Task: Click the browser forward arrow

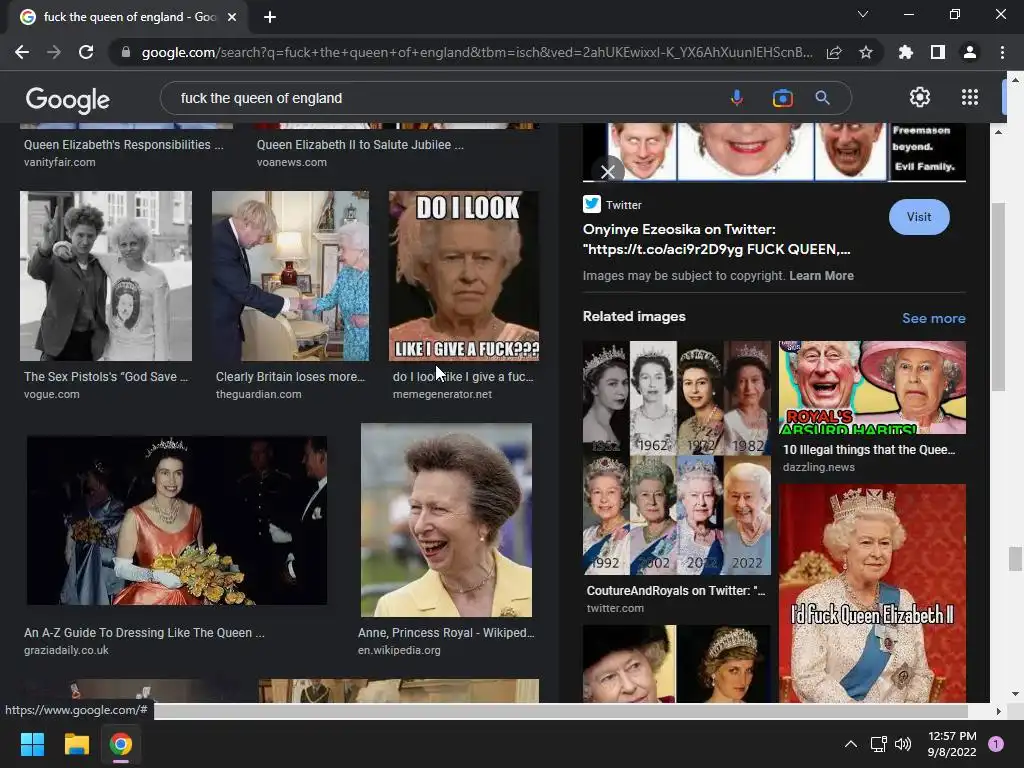Action: point(54,52)
